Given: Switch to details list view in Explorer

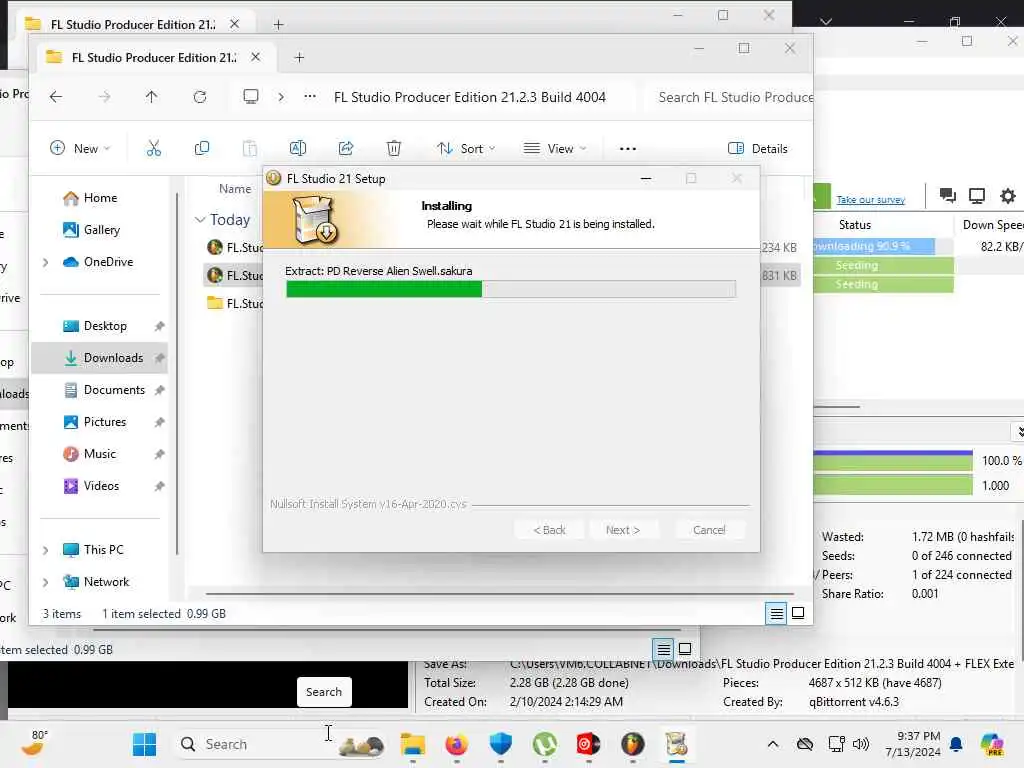Looking at the screenshot, I should click(x=776, y=613).
